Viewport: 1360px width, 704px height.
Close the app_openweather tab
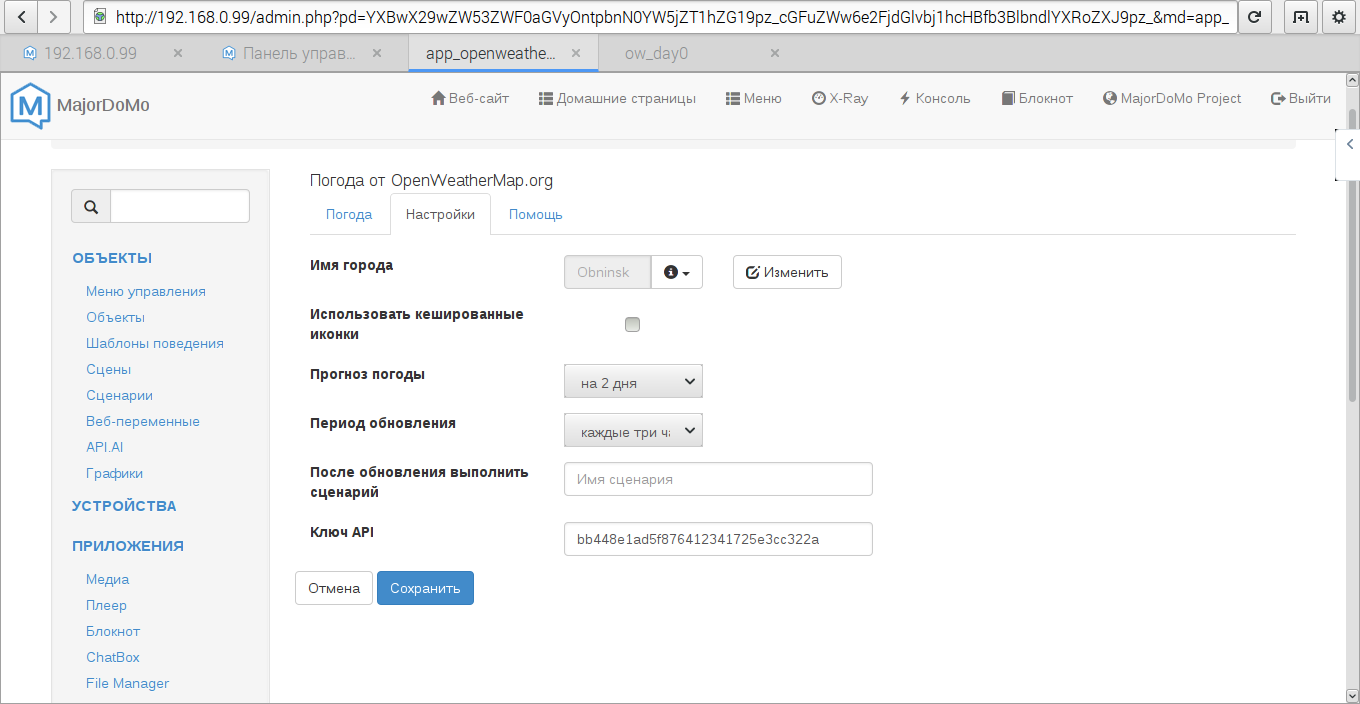coord(576,53)
